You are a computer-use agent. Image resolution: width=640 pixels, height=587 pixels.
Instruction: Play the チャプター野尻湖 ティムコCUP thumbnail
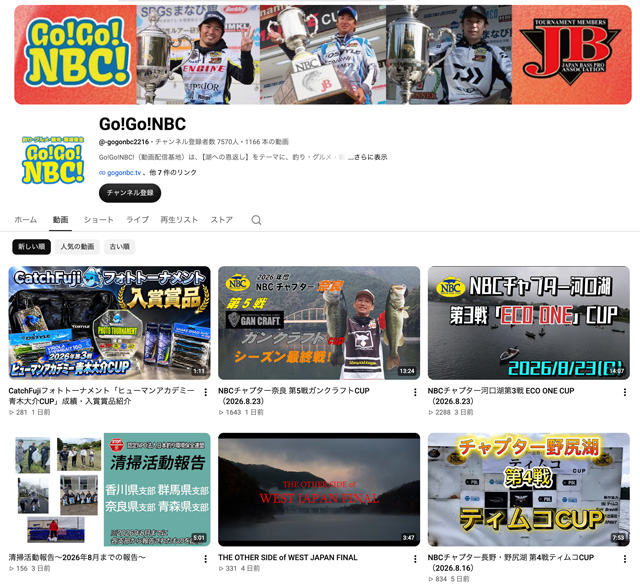click(x=529, y=489)
